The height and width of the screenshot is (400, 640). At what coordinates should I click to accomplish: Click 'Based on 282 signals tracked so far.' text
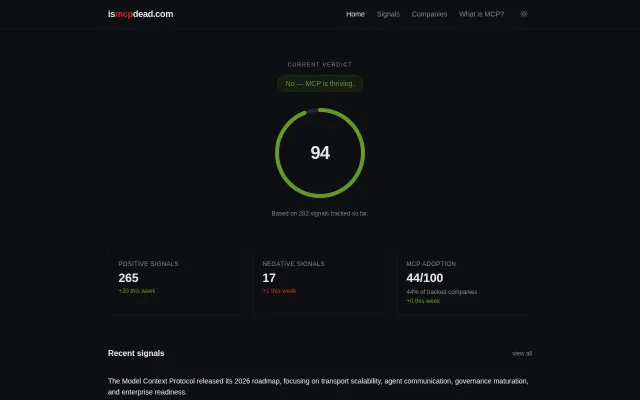(x=320, y=213)
